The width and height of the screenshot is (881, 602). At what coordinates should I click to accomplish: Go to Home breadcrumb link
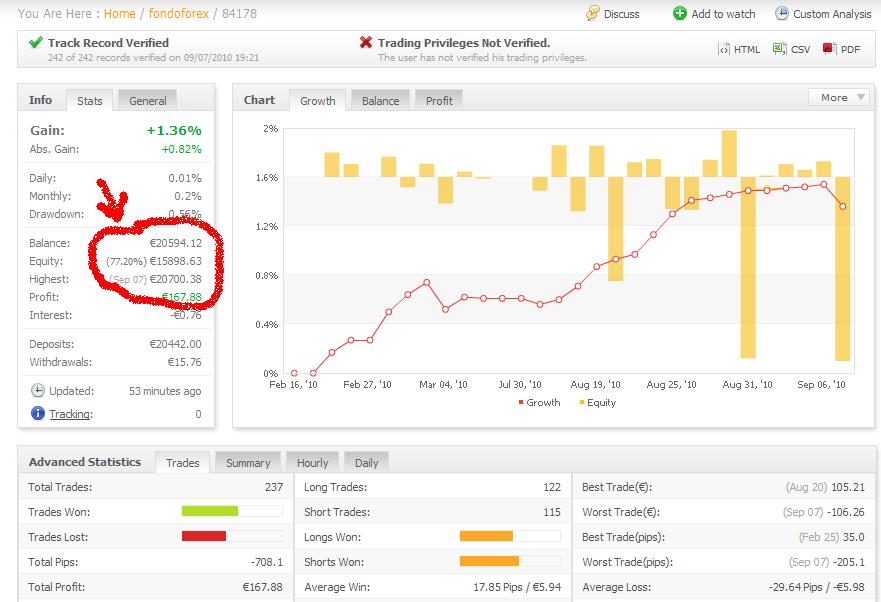pos(119,14)
